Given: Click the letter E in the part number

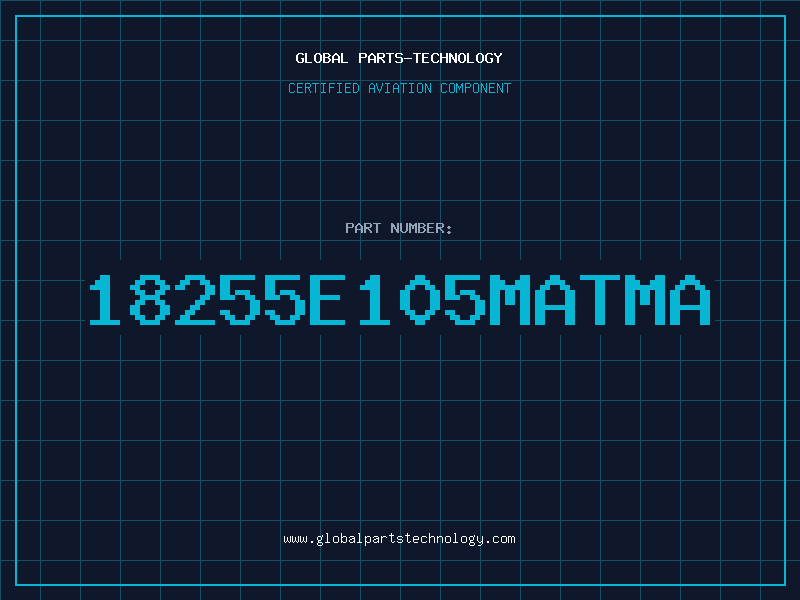Looking at the screenshot, I should click(329, 299).
